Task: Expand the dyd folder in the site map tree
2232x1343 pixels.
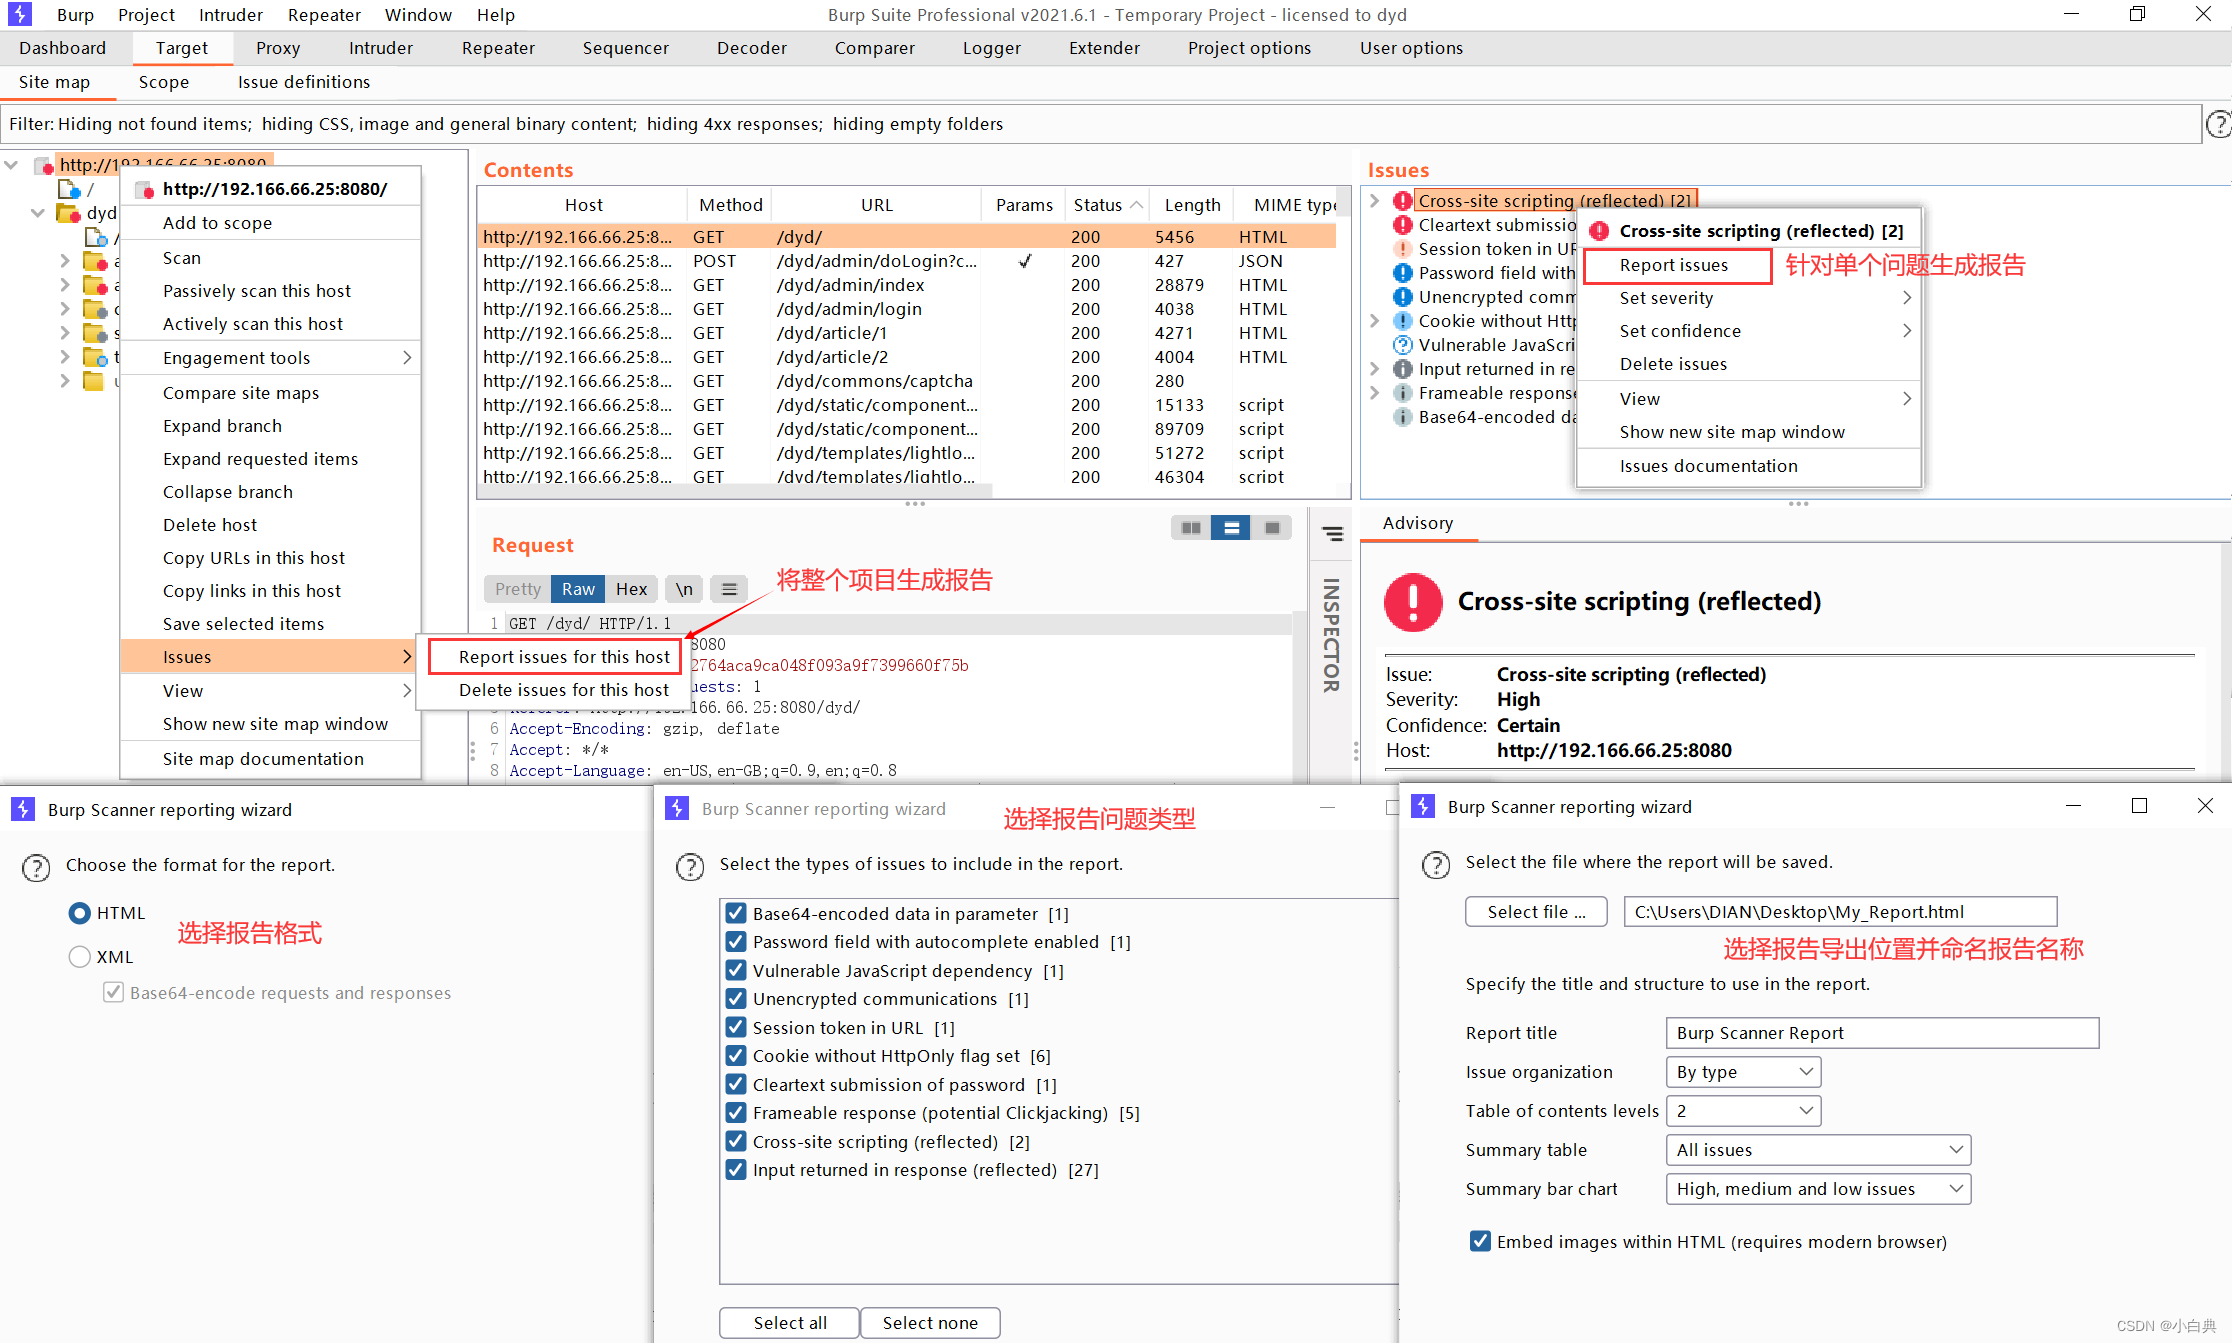Action: point(37,212)
